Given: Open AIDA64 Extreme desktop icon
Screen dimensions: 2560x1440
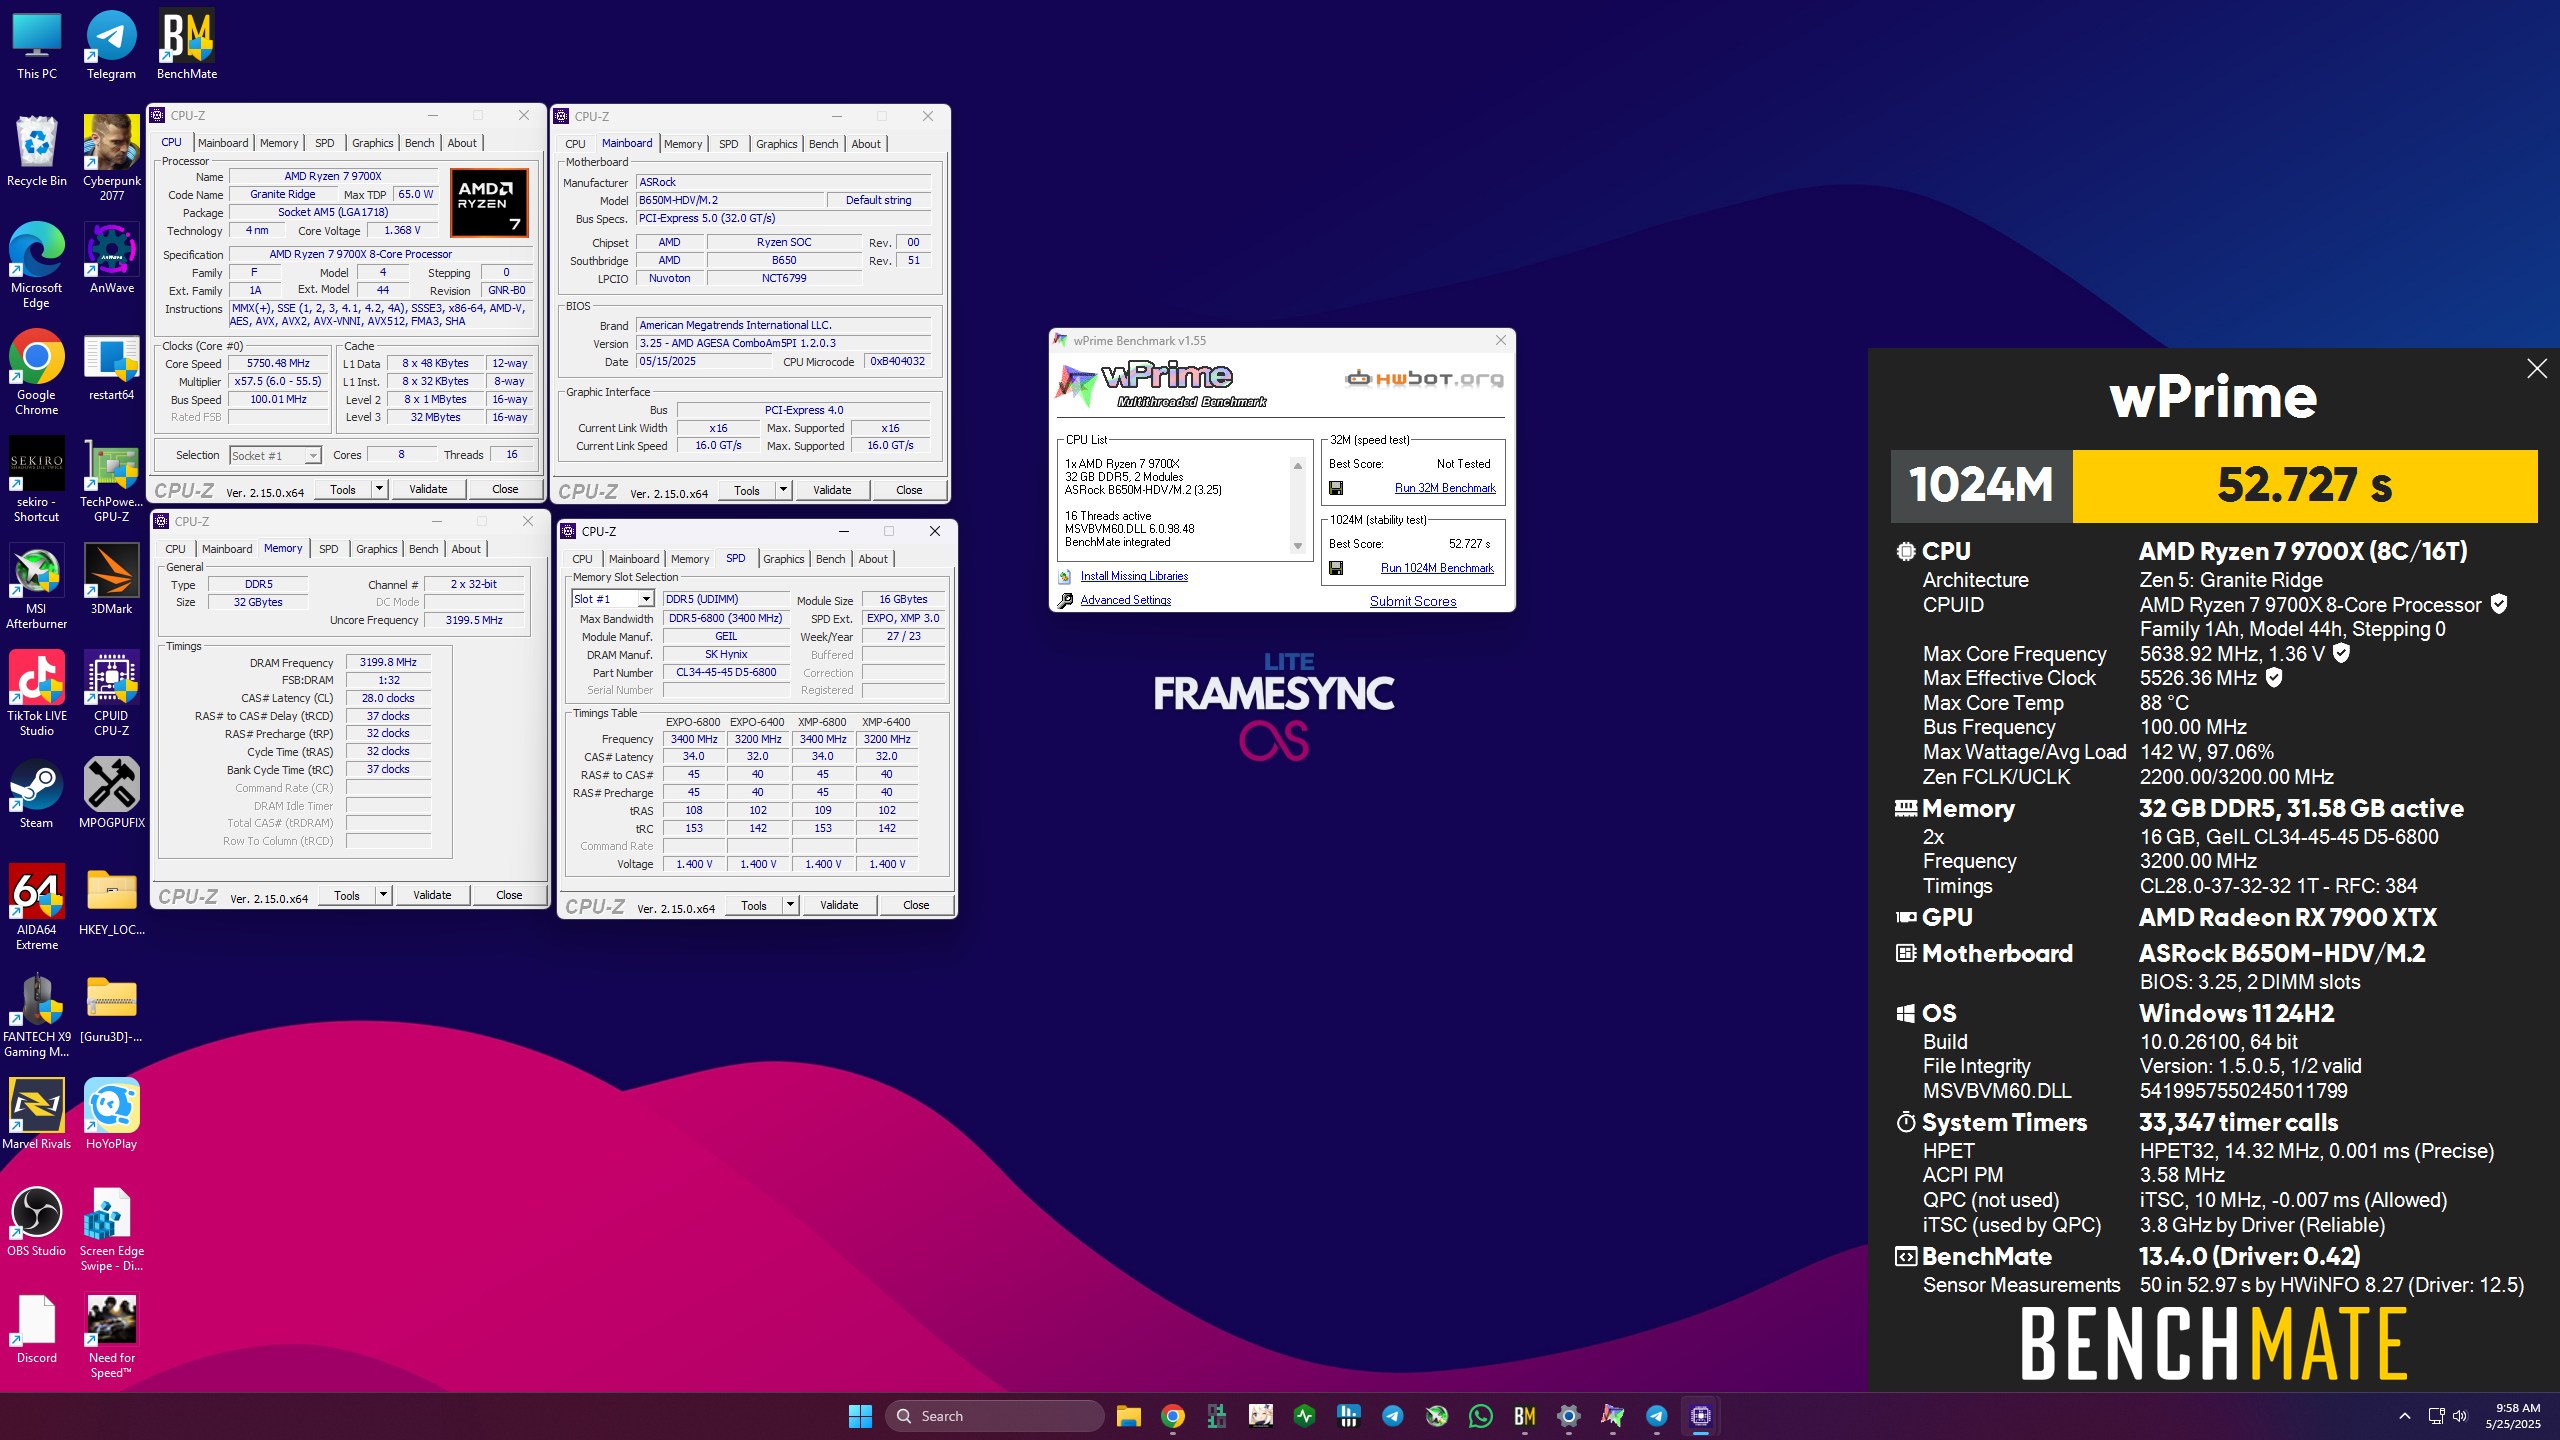Looking at the screenshot, I should click(37, 908).
